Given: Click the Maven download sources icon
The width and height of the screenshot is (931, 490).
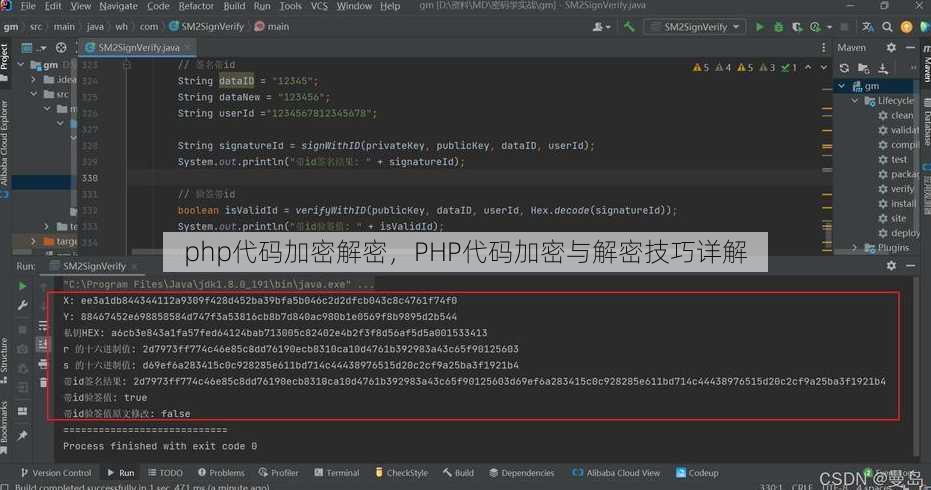Looking at the screenshot, I should pos(883,68).
